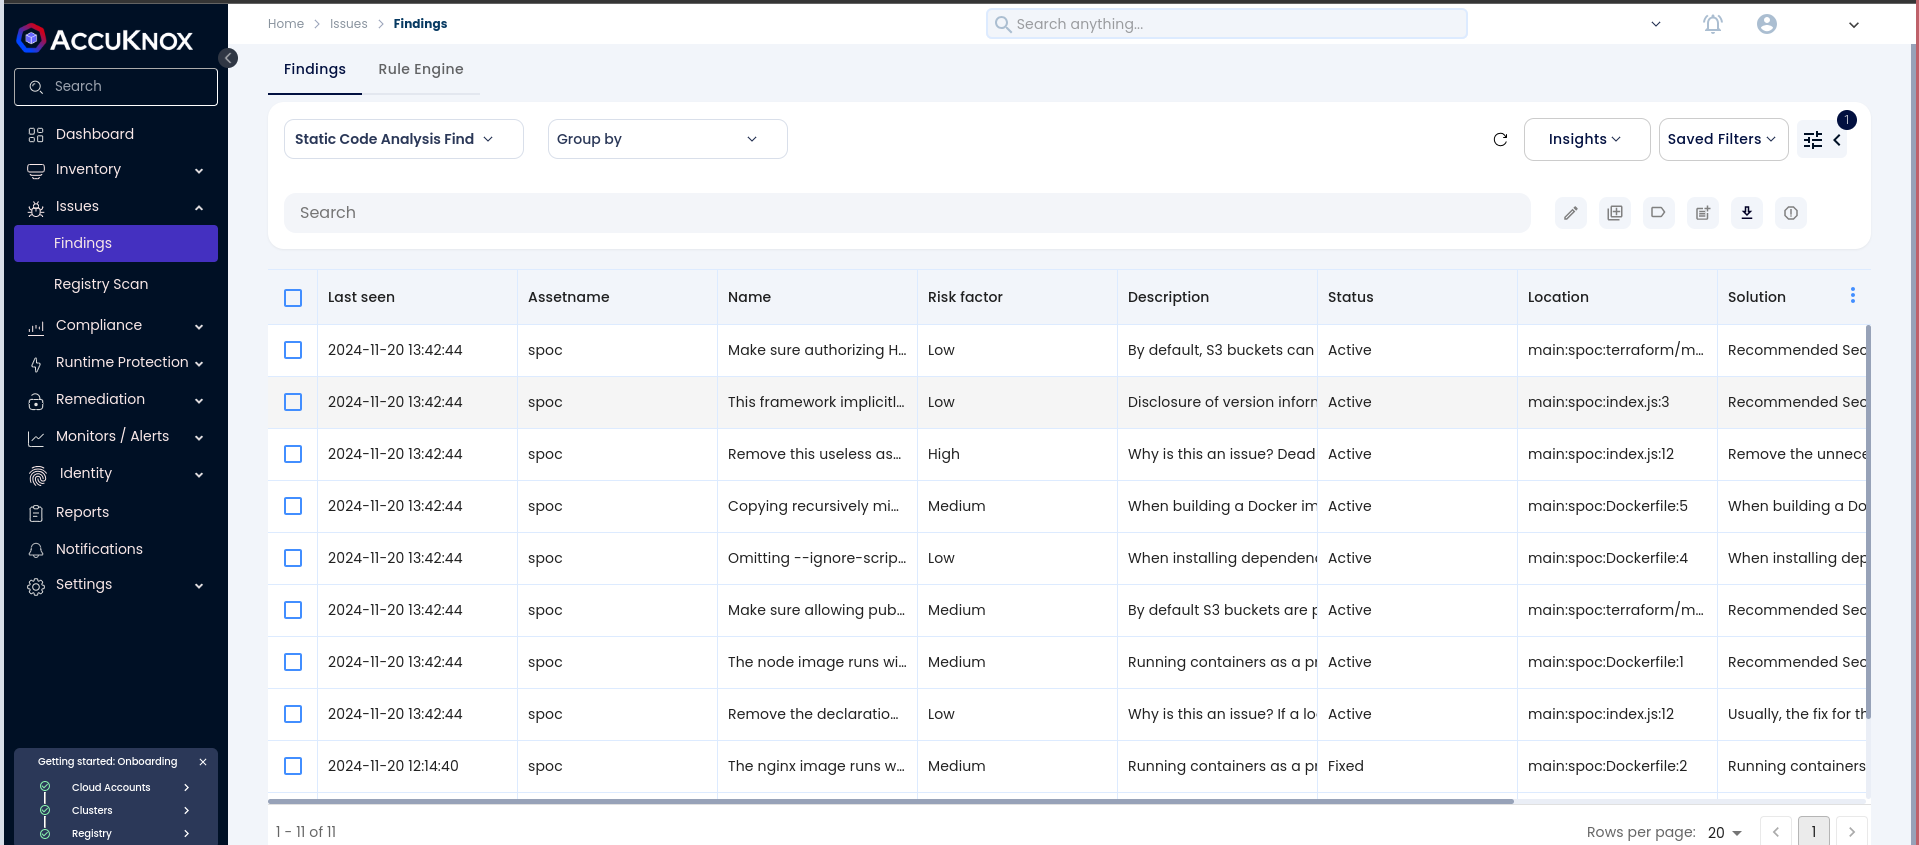
Task: Close the Getting started onboarding panel
Action: tap(203, 762)
